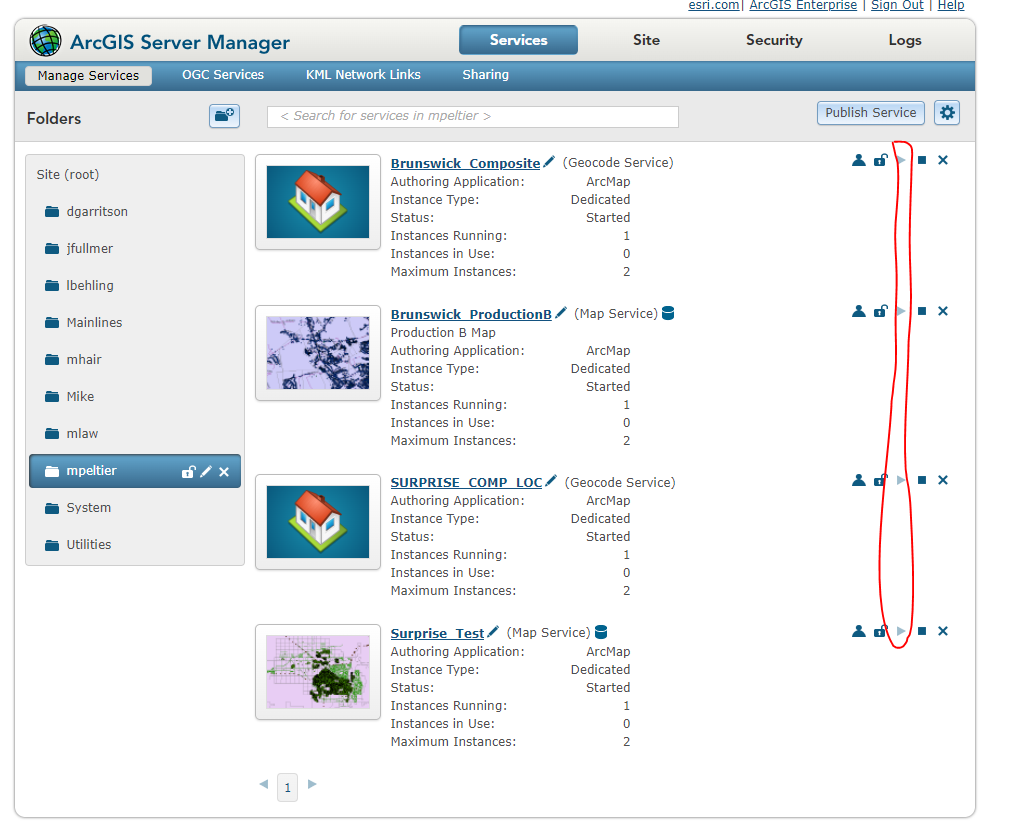Screen dimensions: 1011x832
Task: Edit Brunswick_ProductionB service with pencil icon
Action: pyautogui.click(x=561, y=313)
